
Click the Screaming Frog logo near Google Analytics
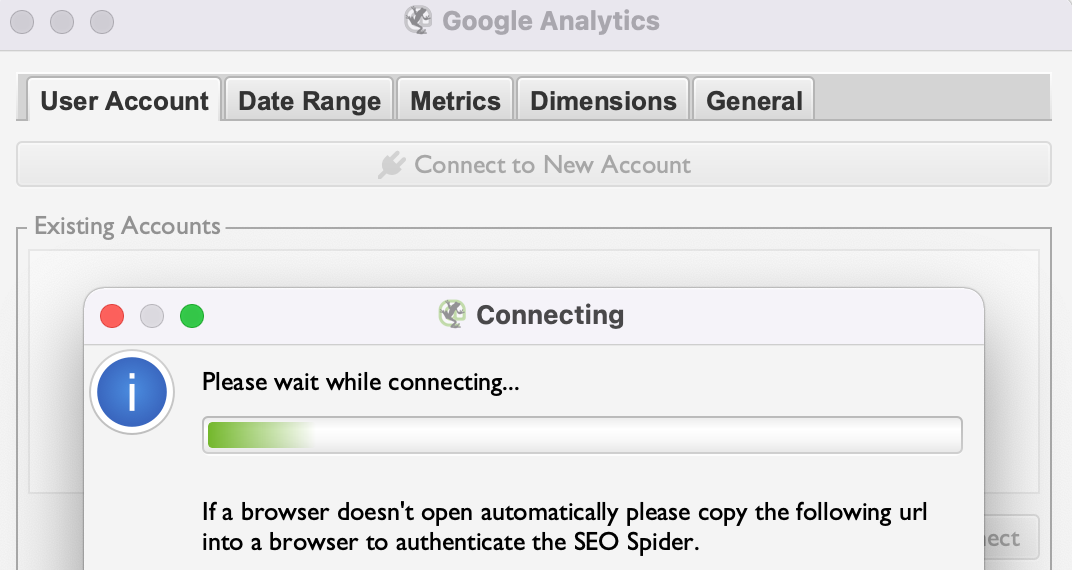pyautogui.click(x=418, y=21)
